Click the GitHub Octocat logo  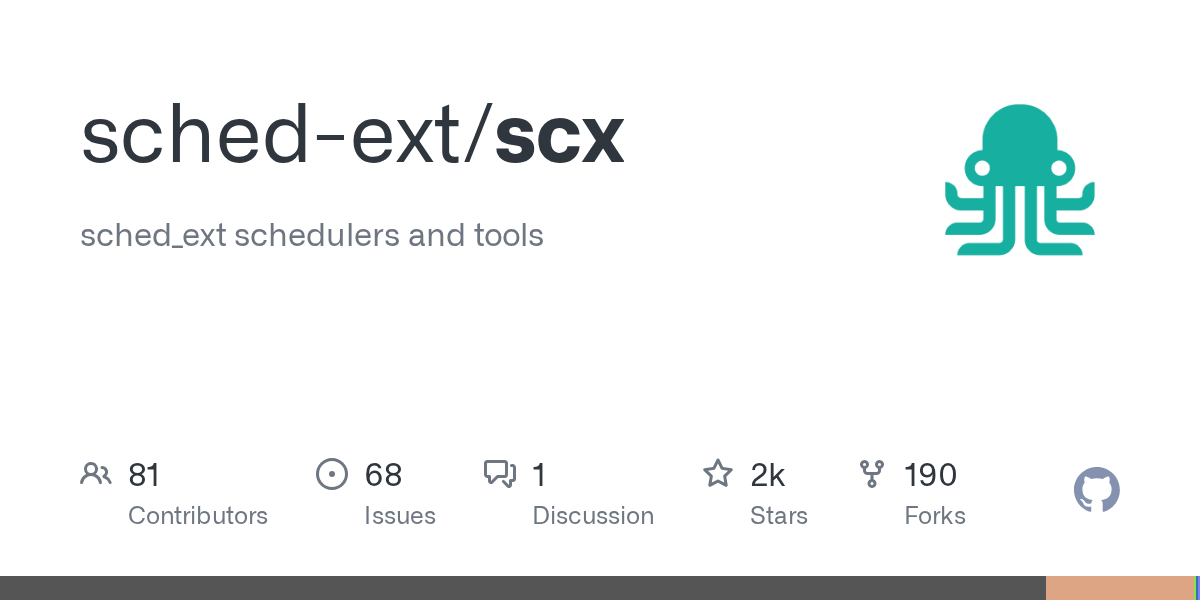[x=1096, y=490]
